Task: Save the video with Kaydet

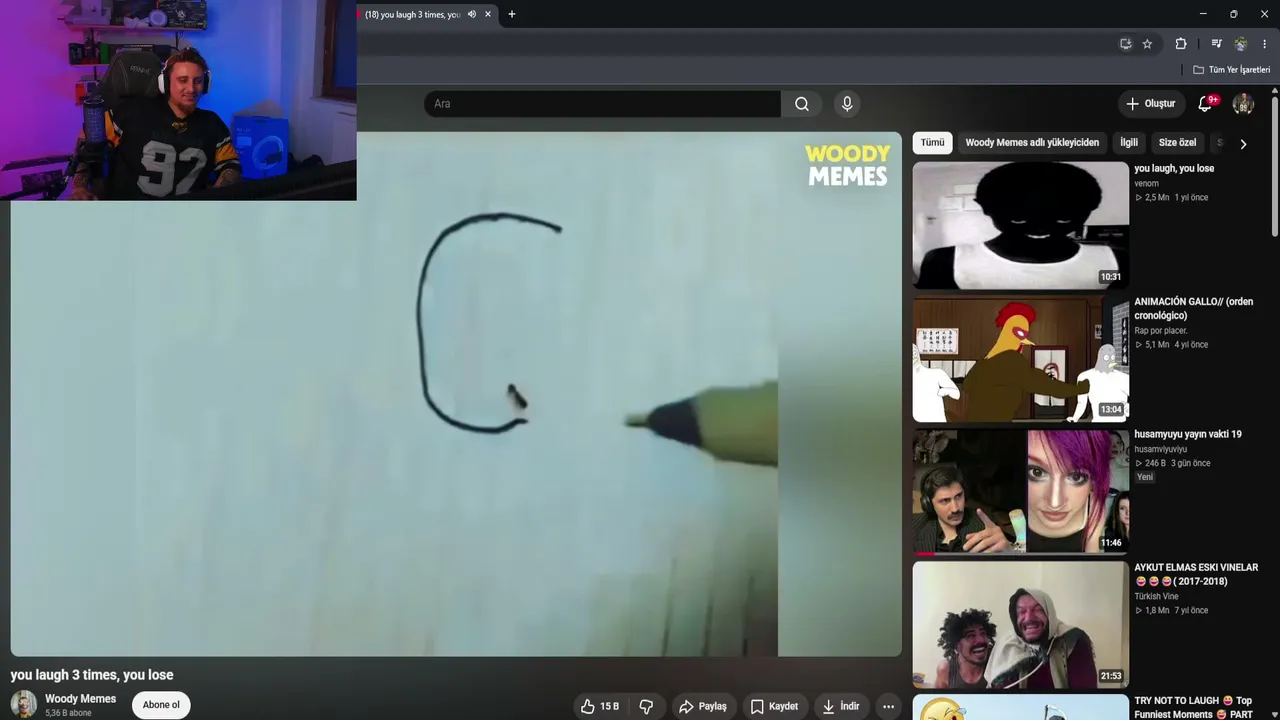Action: (774, 706)
